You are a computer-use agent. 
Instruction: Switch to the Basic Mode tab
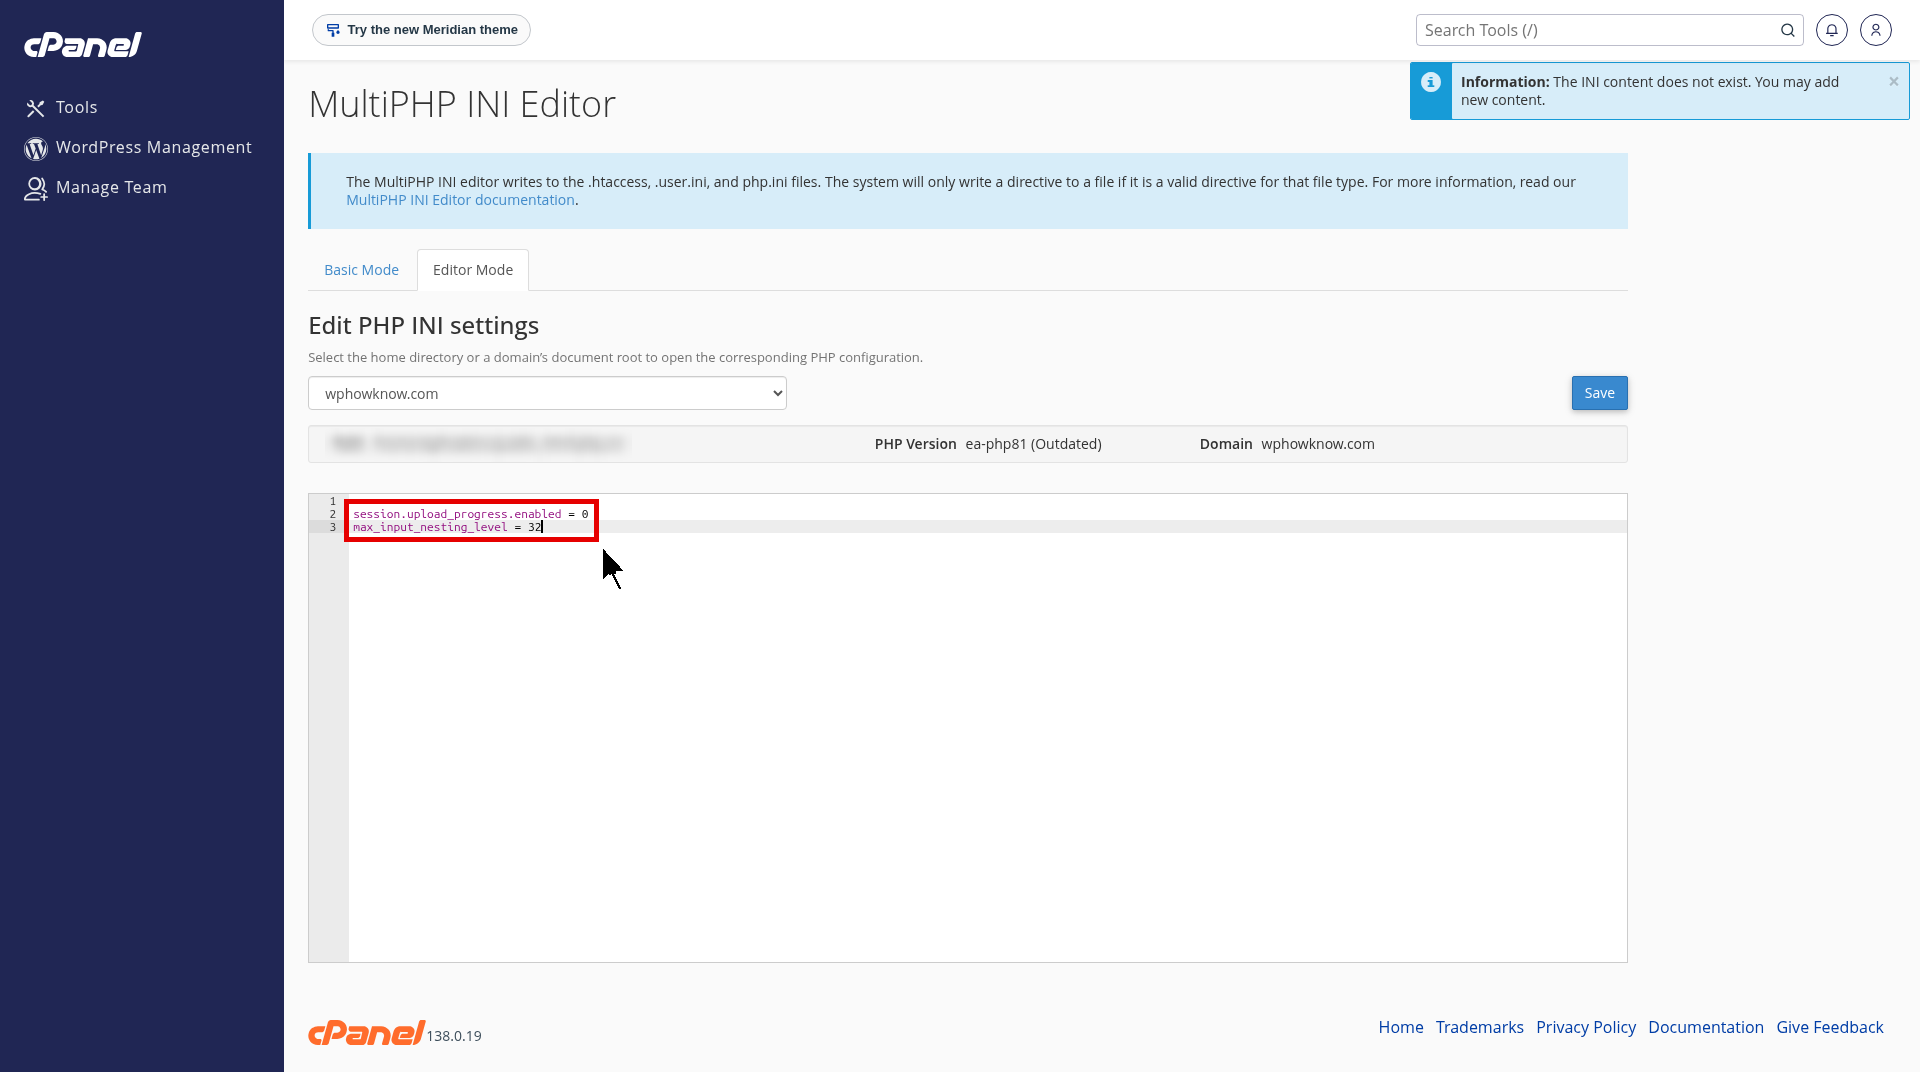[x=361, y=270]
